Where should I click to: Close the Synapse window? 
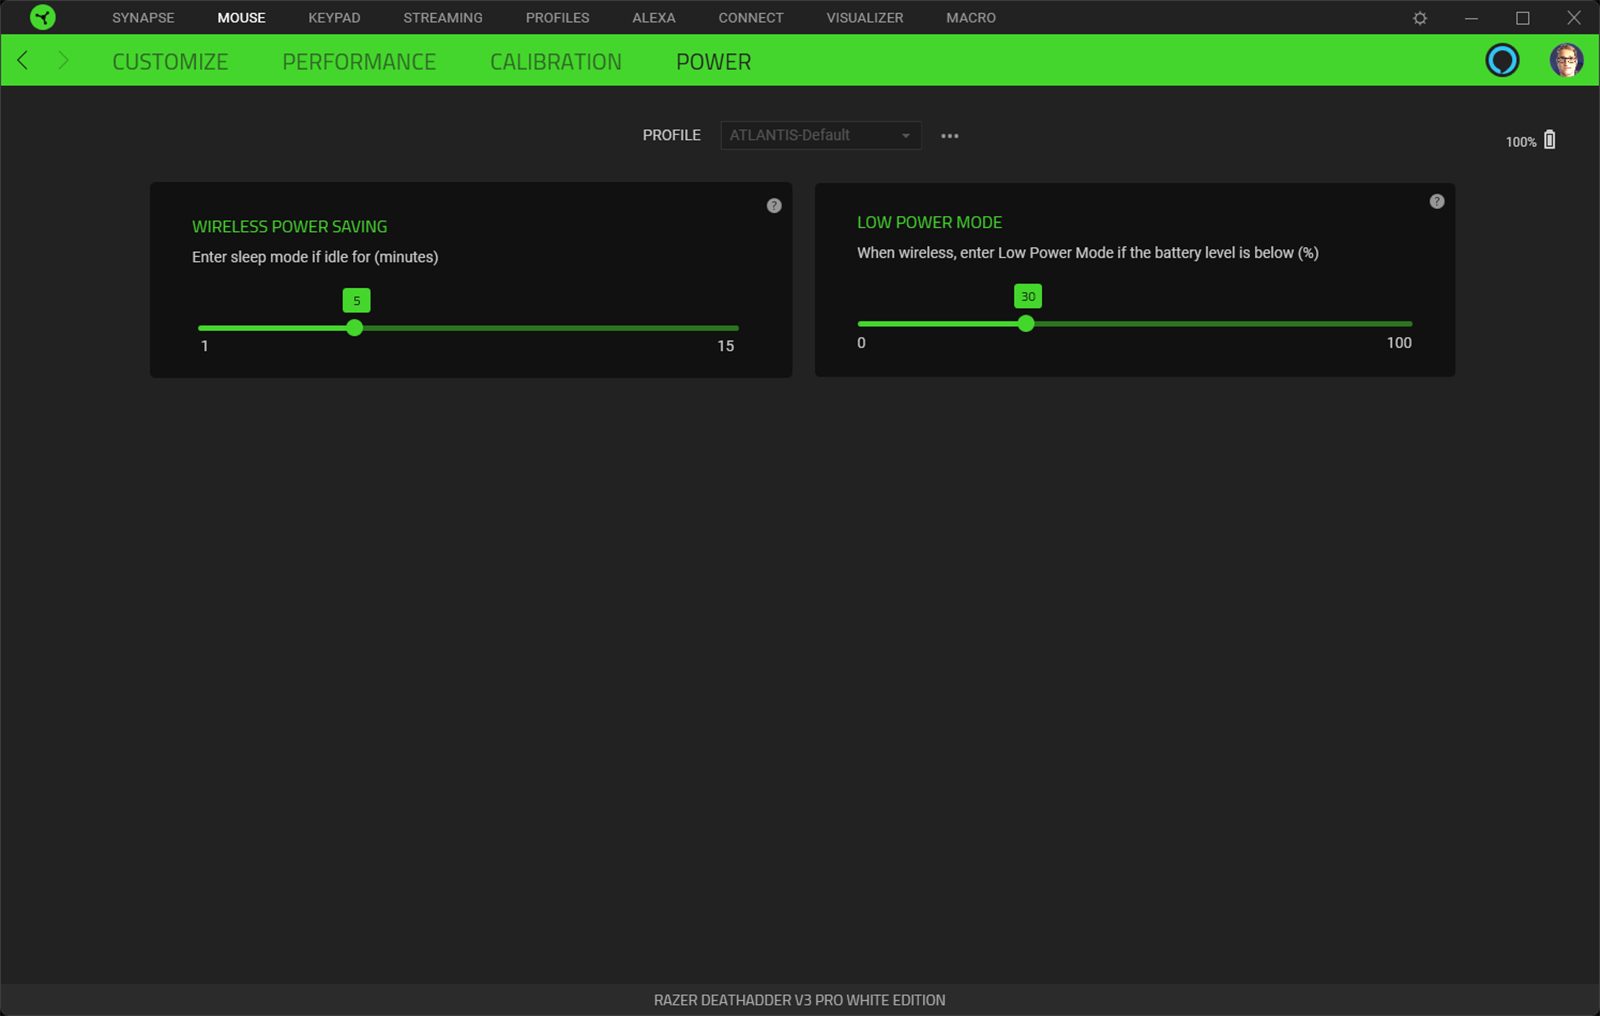click(x=1574, y=18)
